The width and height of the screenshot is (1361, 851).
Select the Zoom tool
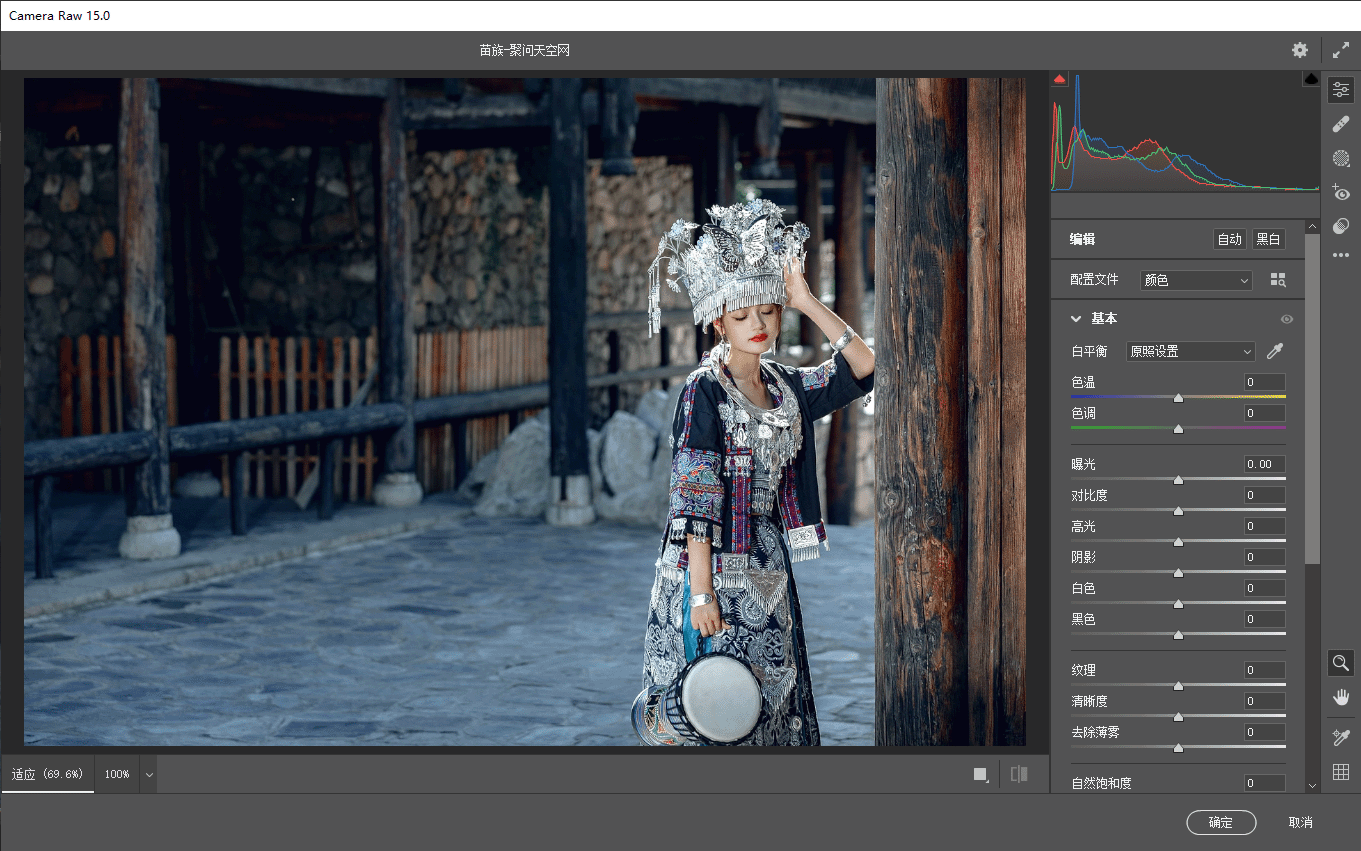(1341, 662)
